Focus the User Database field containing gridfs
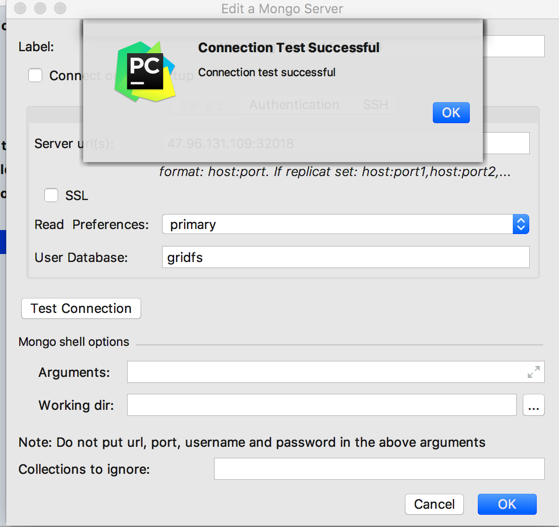The height and width of the screenshot is (527, 559). pos(345,257)
